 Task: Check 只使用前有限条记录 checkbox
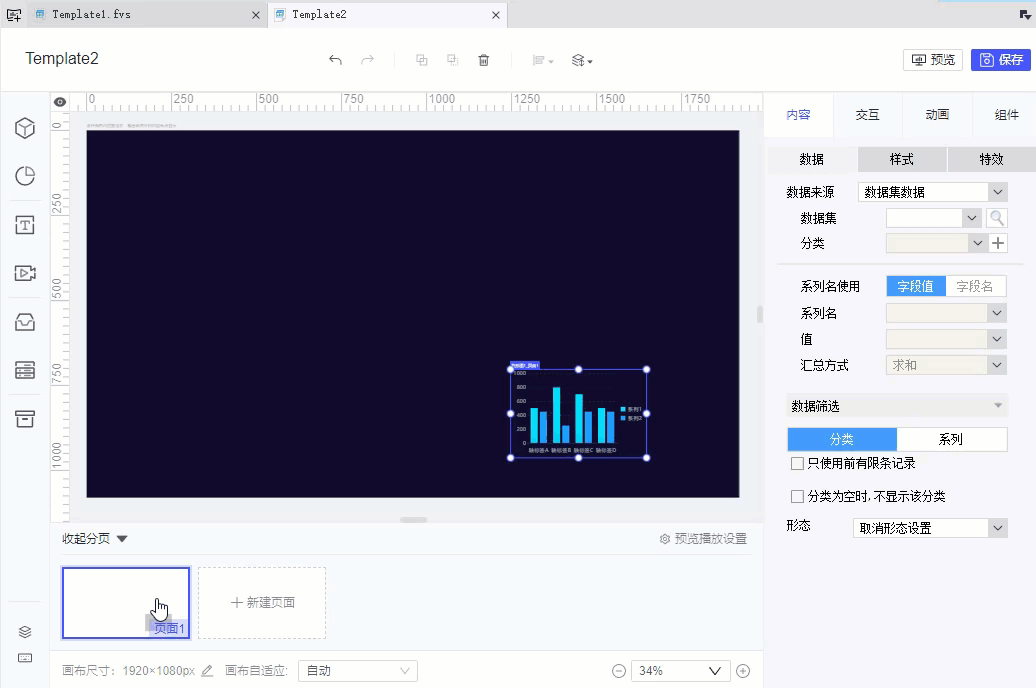(797, 463)
